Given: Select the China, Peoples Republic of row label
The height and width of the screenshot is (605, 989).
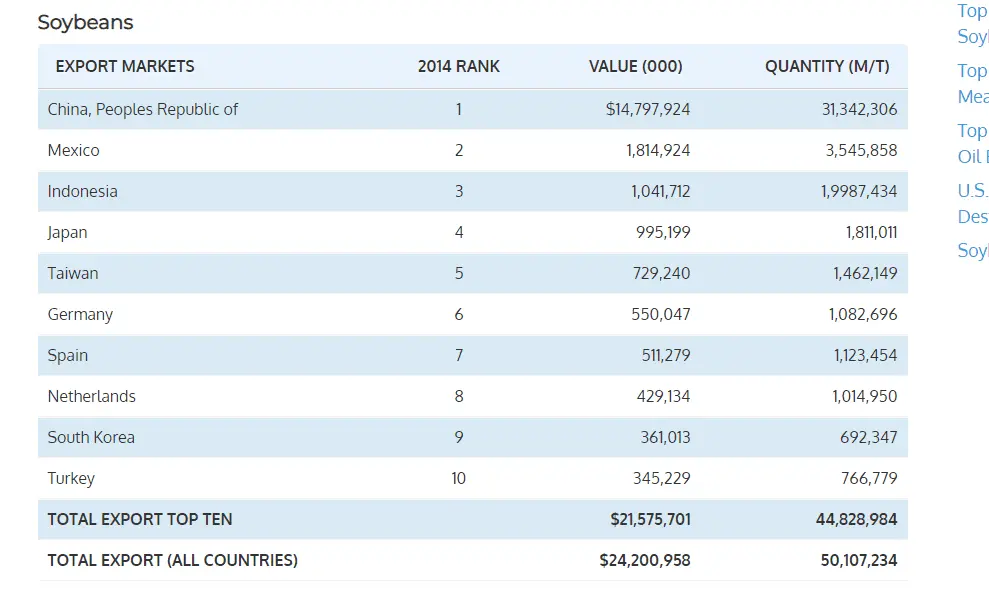Looking at the screenshot, I should pyautogui.click(x=143, y=109).
